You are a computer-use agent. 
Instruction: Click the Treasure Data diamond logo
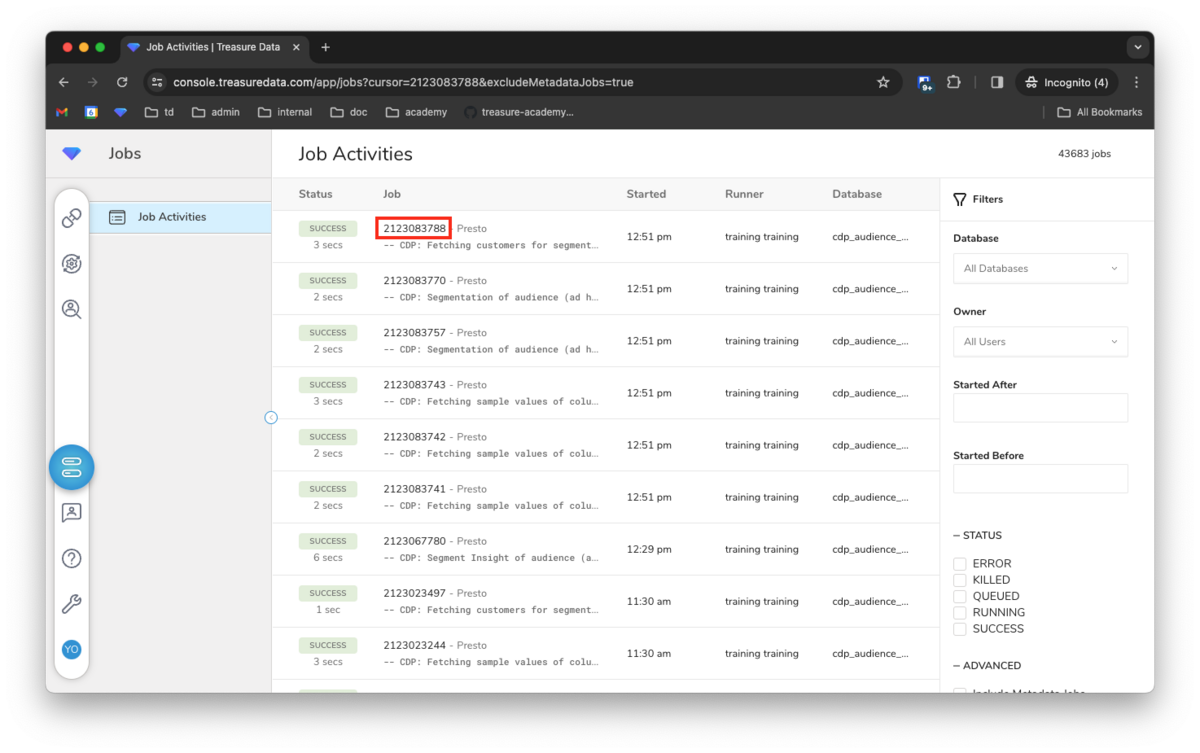coord(71,153)
